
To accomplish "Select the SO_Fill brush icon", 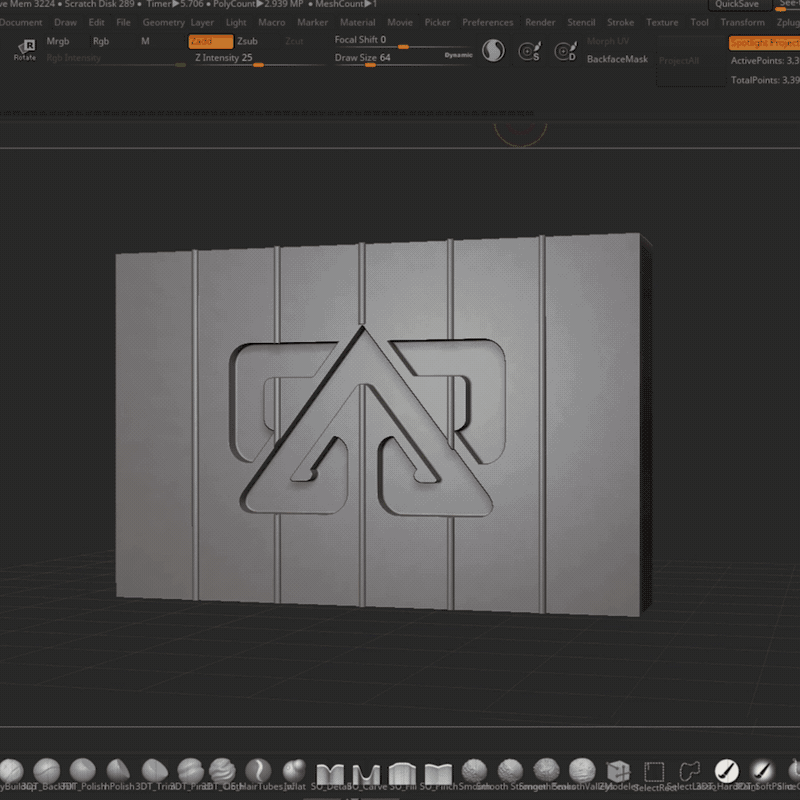I will [x=403, y=772].
